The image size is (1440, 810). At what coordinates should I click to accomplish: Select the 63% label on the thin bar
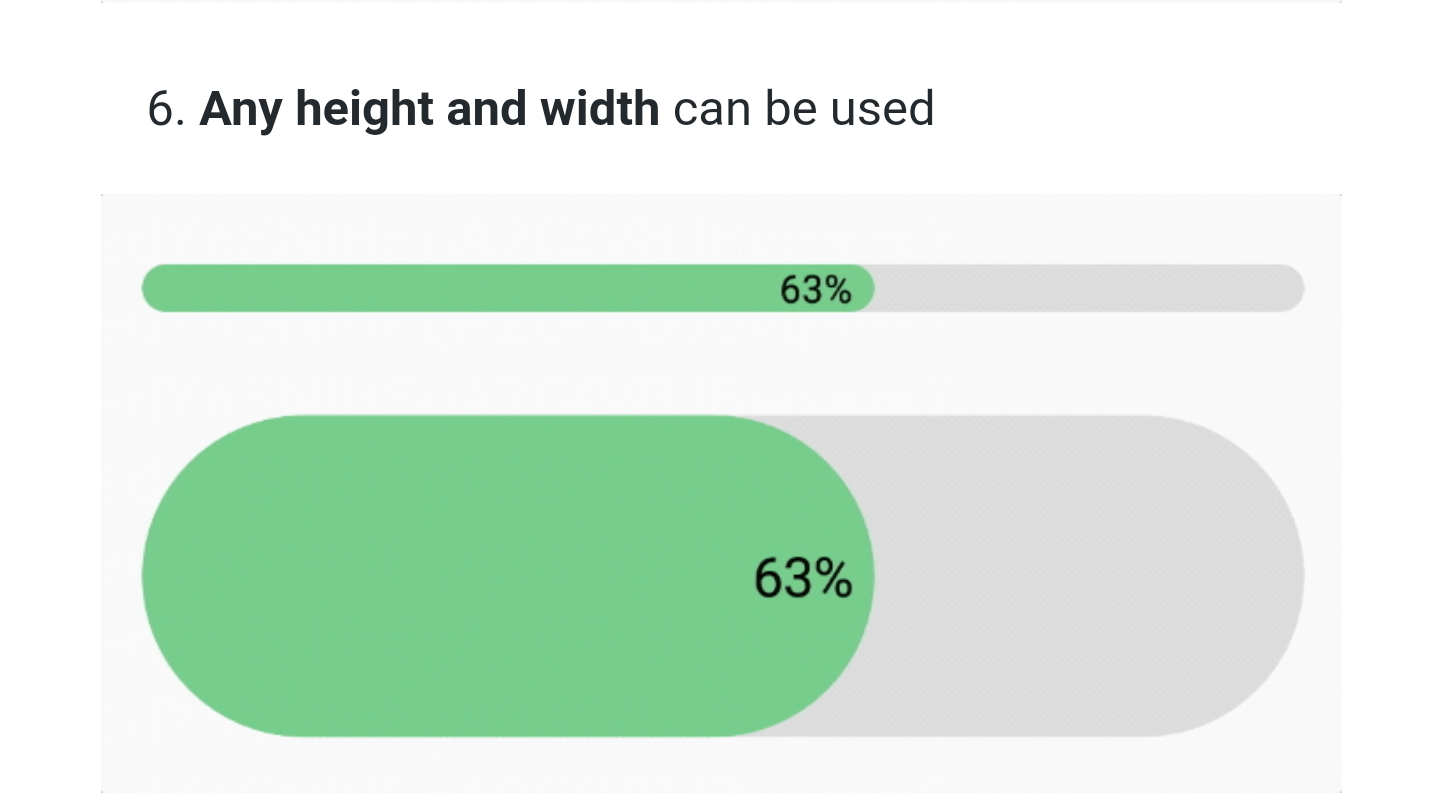point(815,290)
